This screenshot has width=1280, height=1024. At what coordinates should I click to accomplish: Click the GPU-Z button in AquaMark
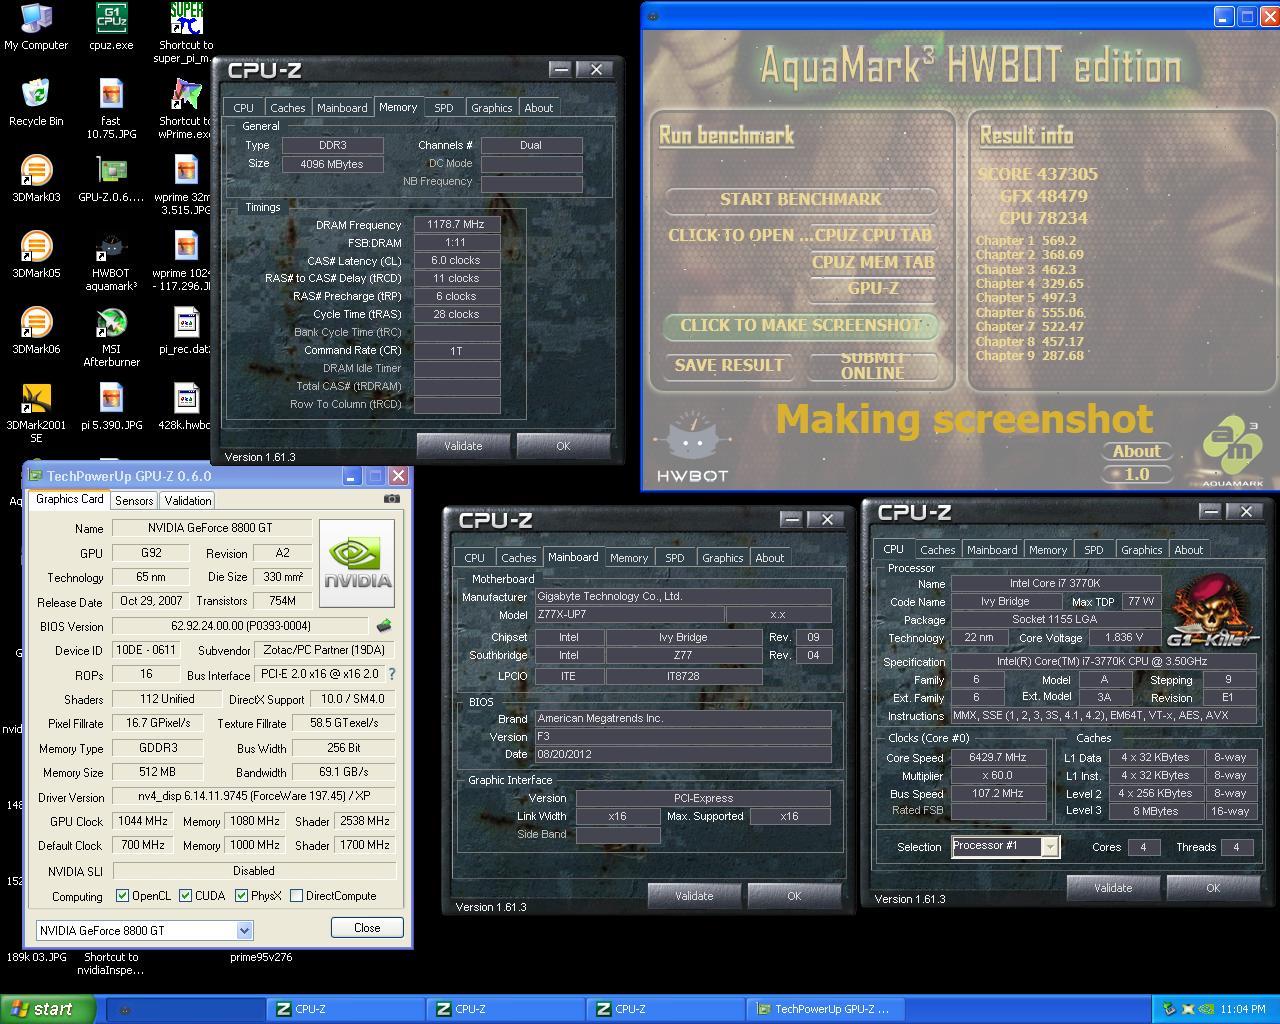[873, 288]
